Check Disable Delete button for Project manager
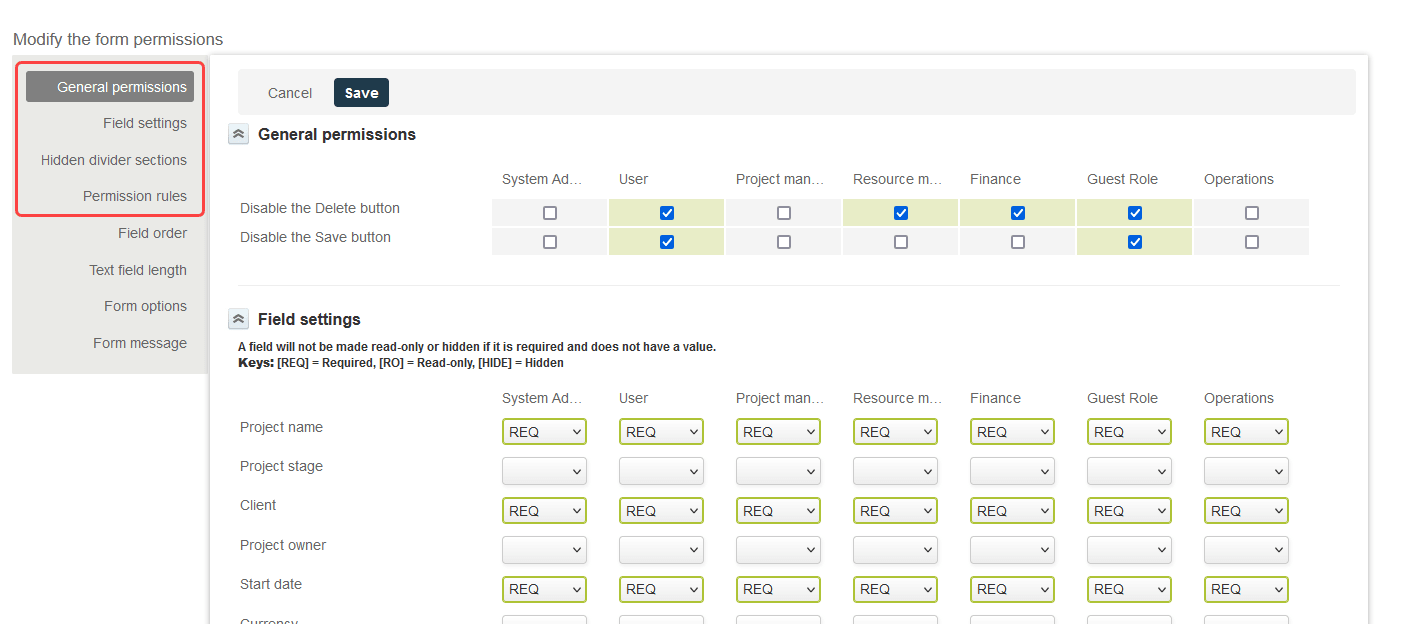The width and height of the screenshot is (1418, 624). click(784, 213)
